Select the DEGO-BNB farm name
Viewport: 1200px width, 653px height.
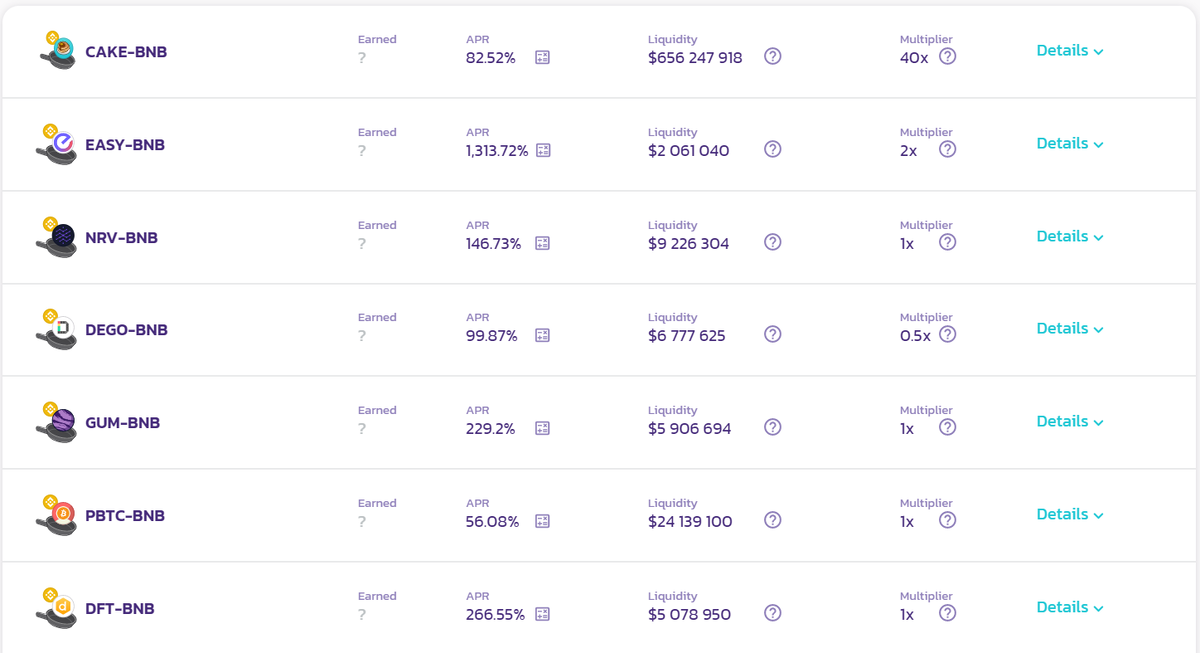coord(126,330)
